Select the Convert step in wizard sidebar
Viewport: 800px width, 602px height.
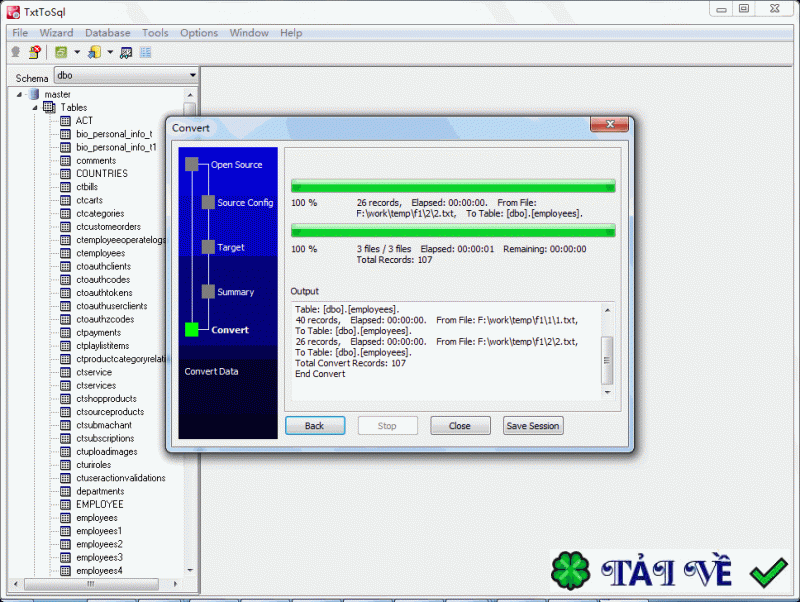click(228, 330)
